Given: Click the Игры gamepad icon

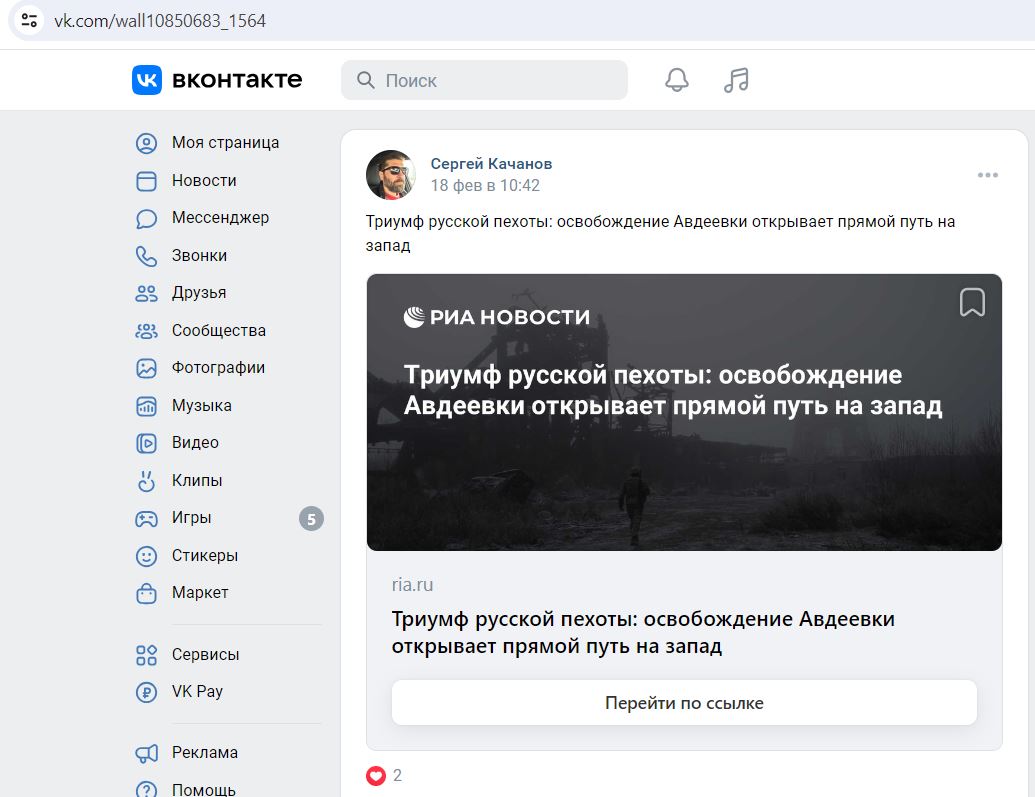Looking at the screenshot, I should pos(146,519).
